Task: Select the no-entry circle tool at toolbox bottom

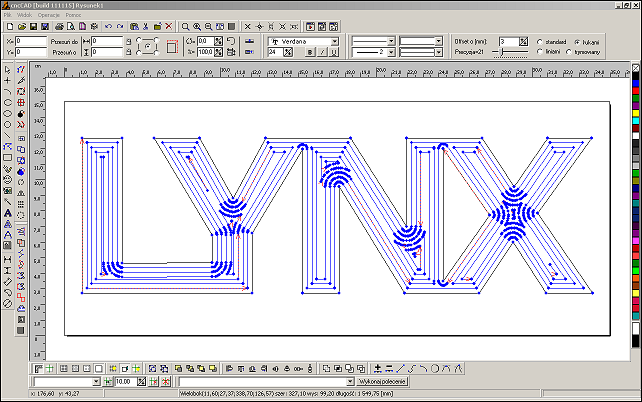Action: (x=7, y=303)
